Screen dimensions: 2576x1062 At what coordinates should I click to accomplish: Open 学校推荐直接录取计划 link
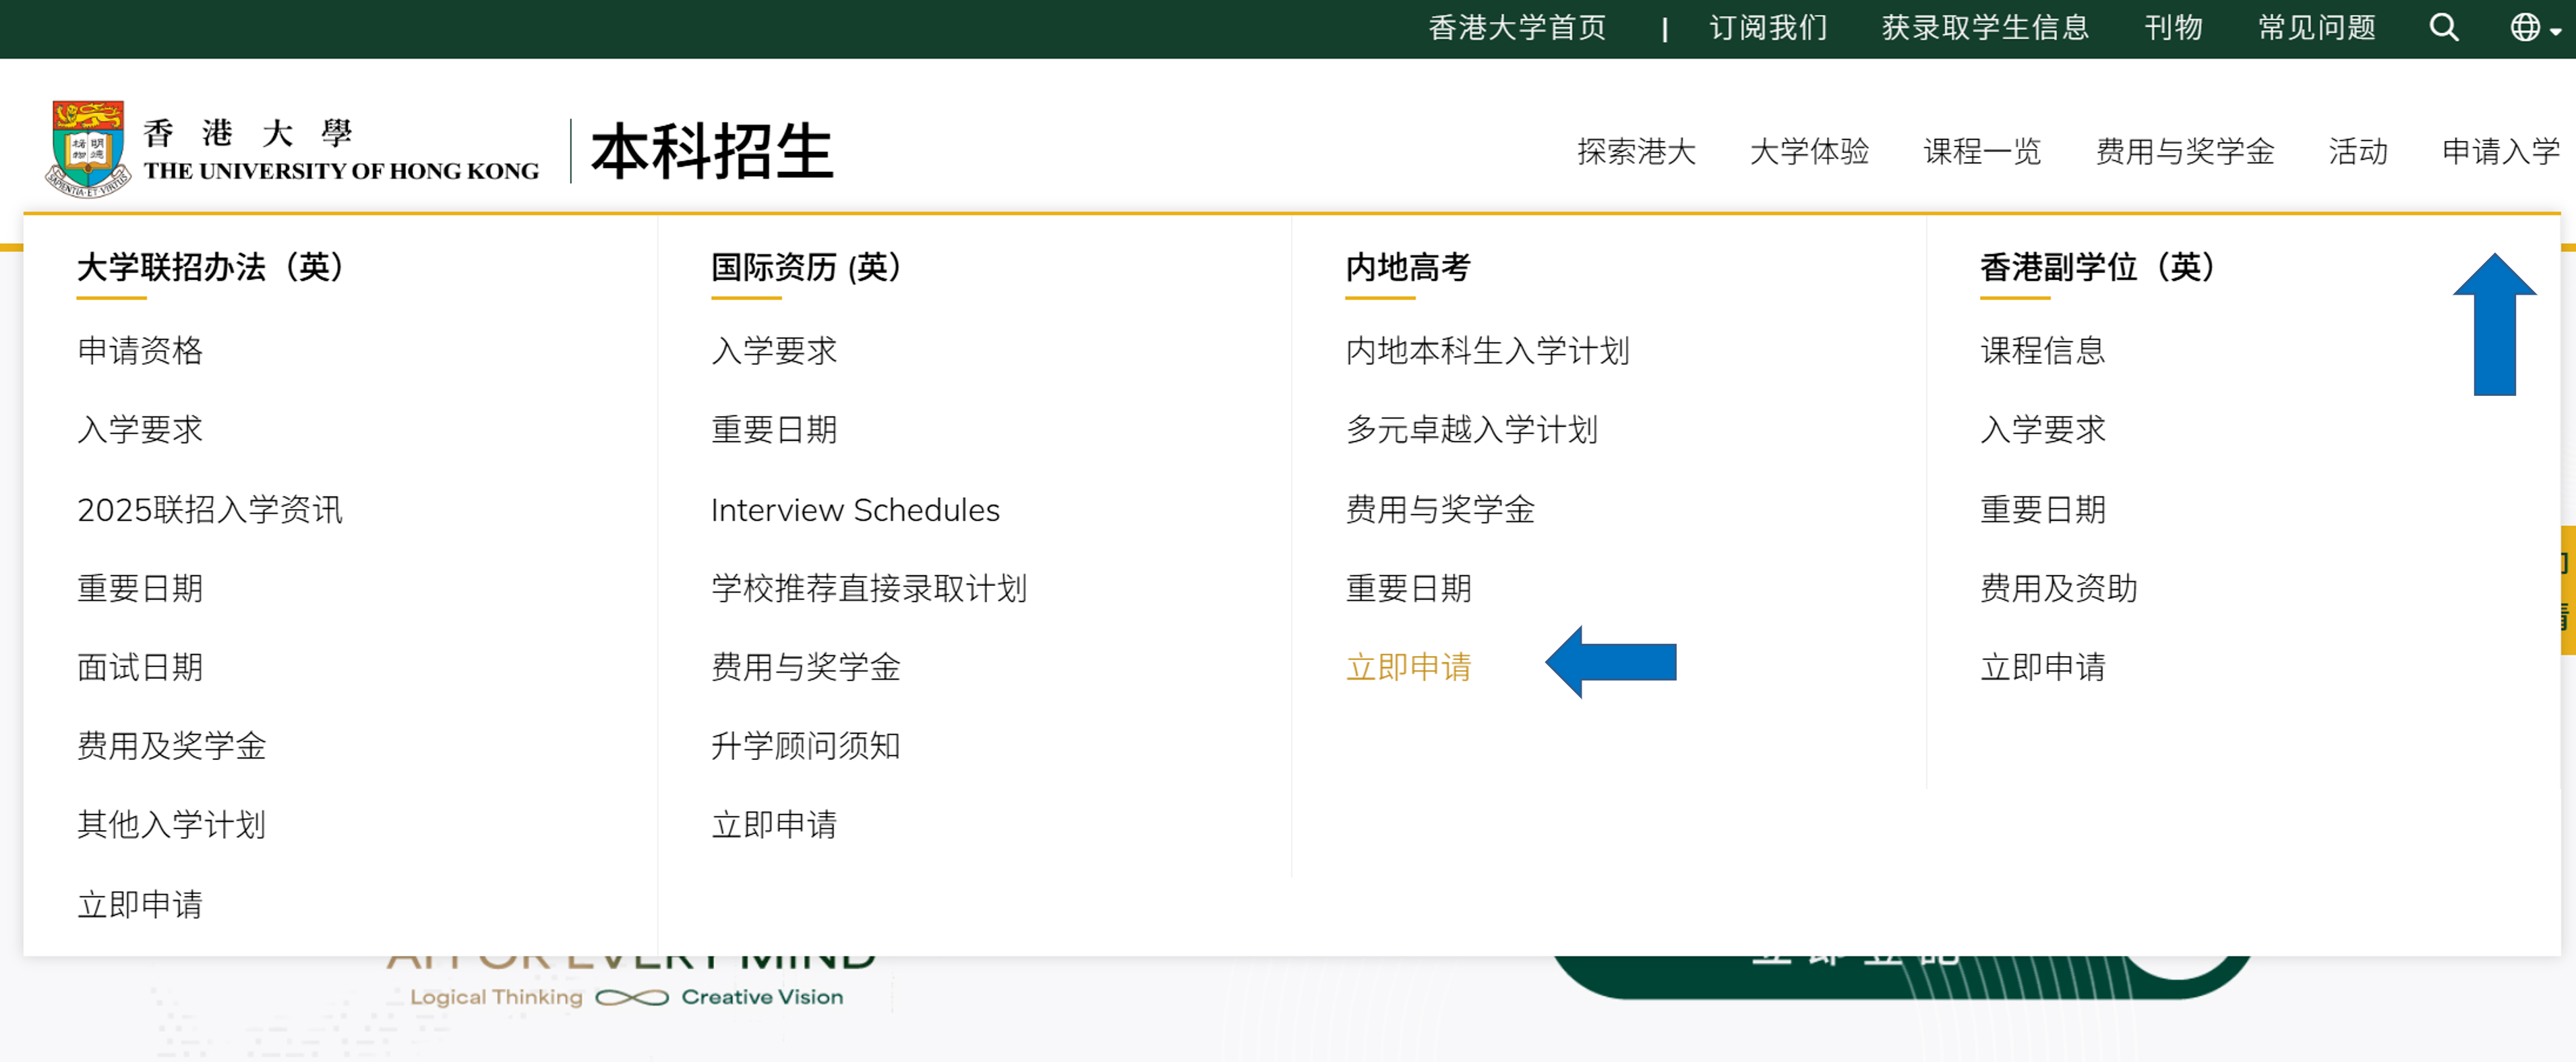pyautogui.click(x=868, y=588)
